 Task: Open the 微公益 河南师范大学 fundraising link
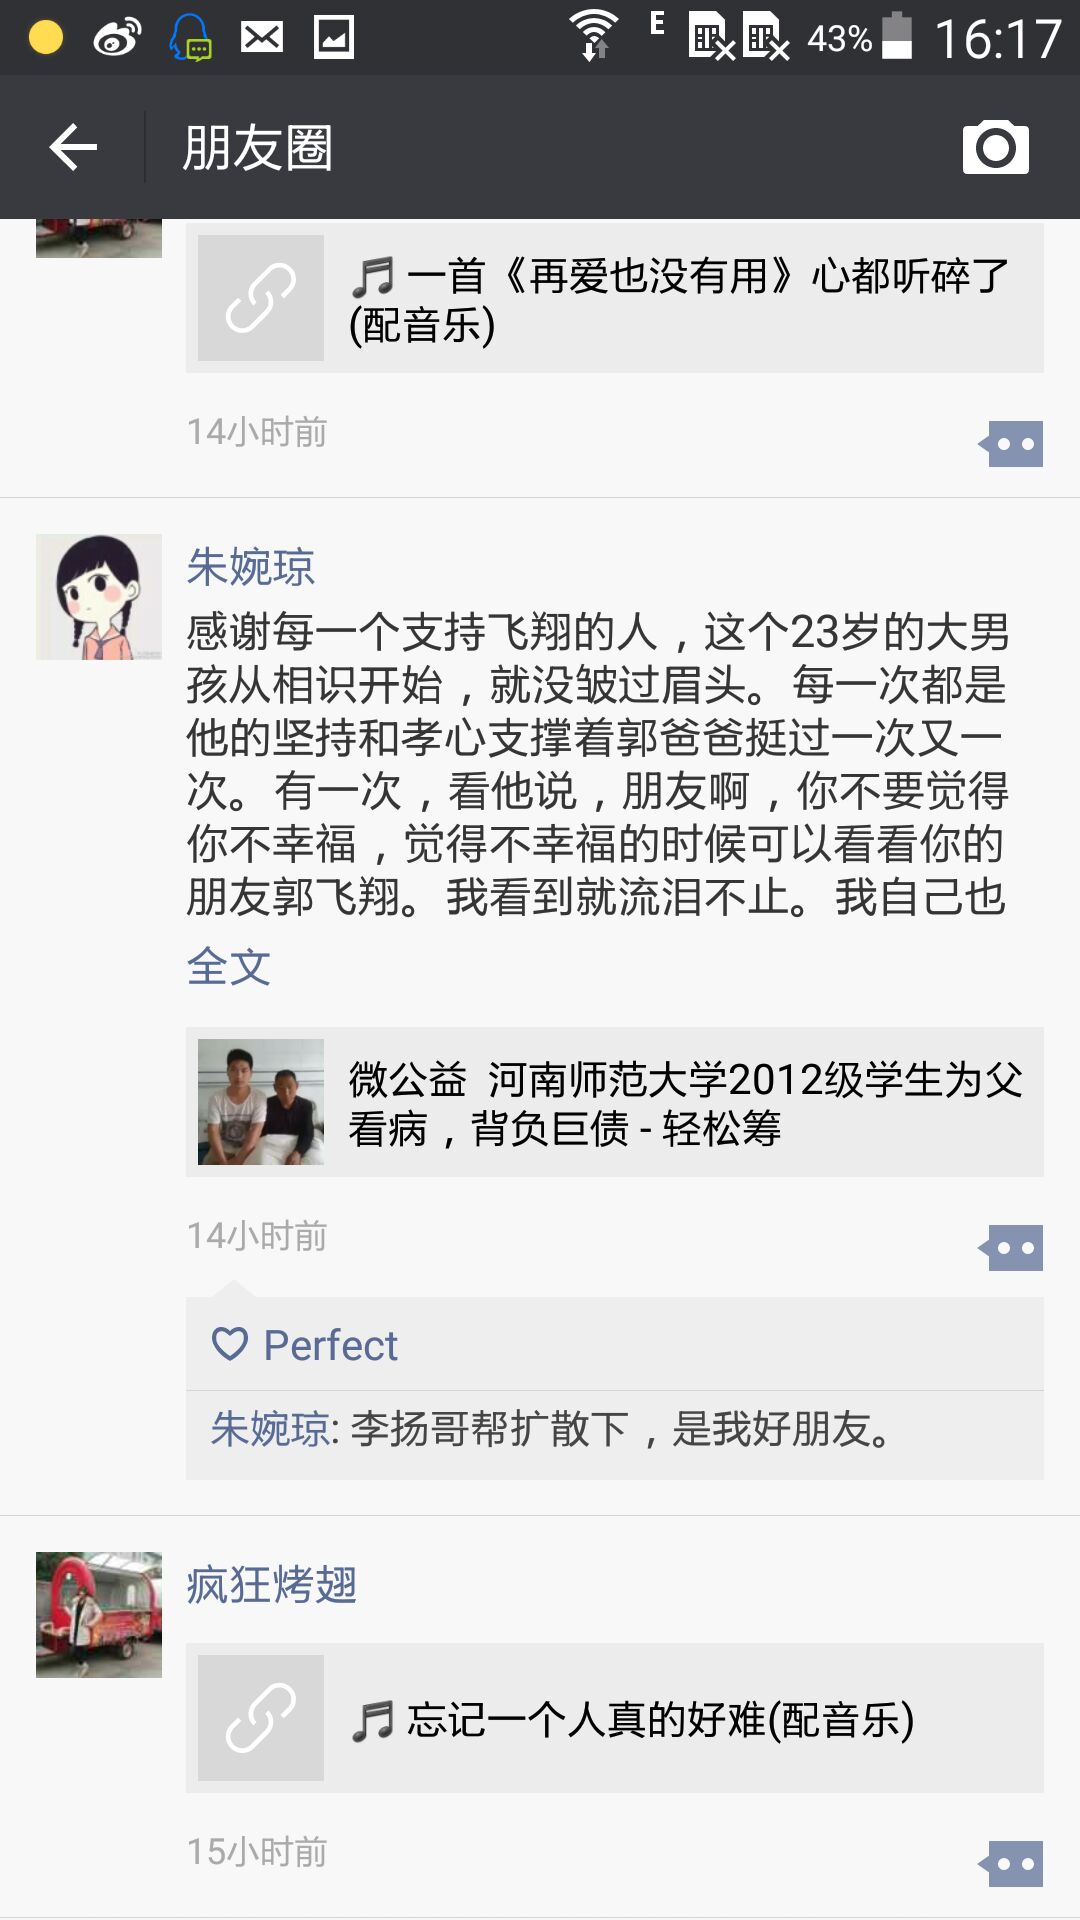click(684, 1103)
